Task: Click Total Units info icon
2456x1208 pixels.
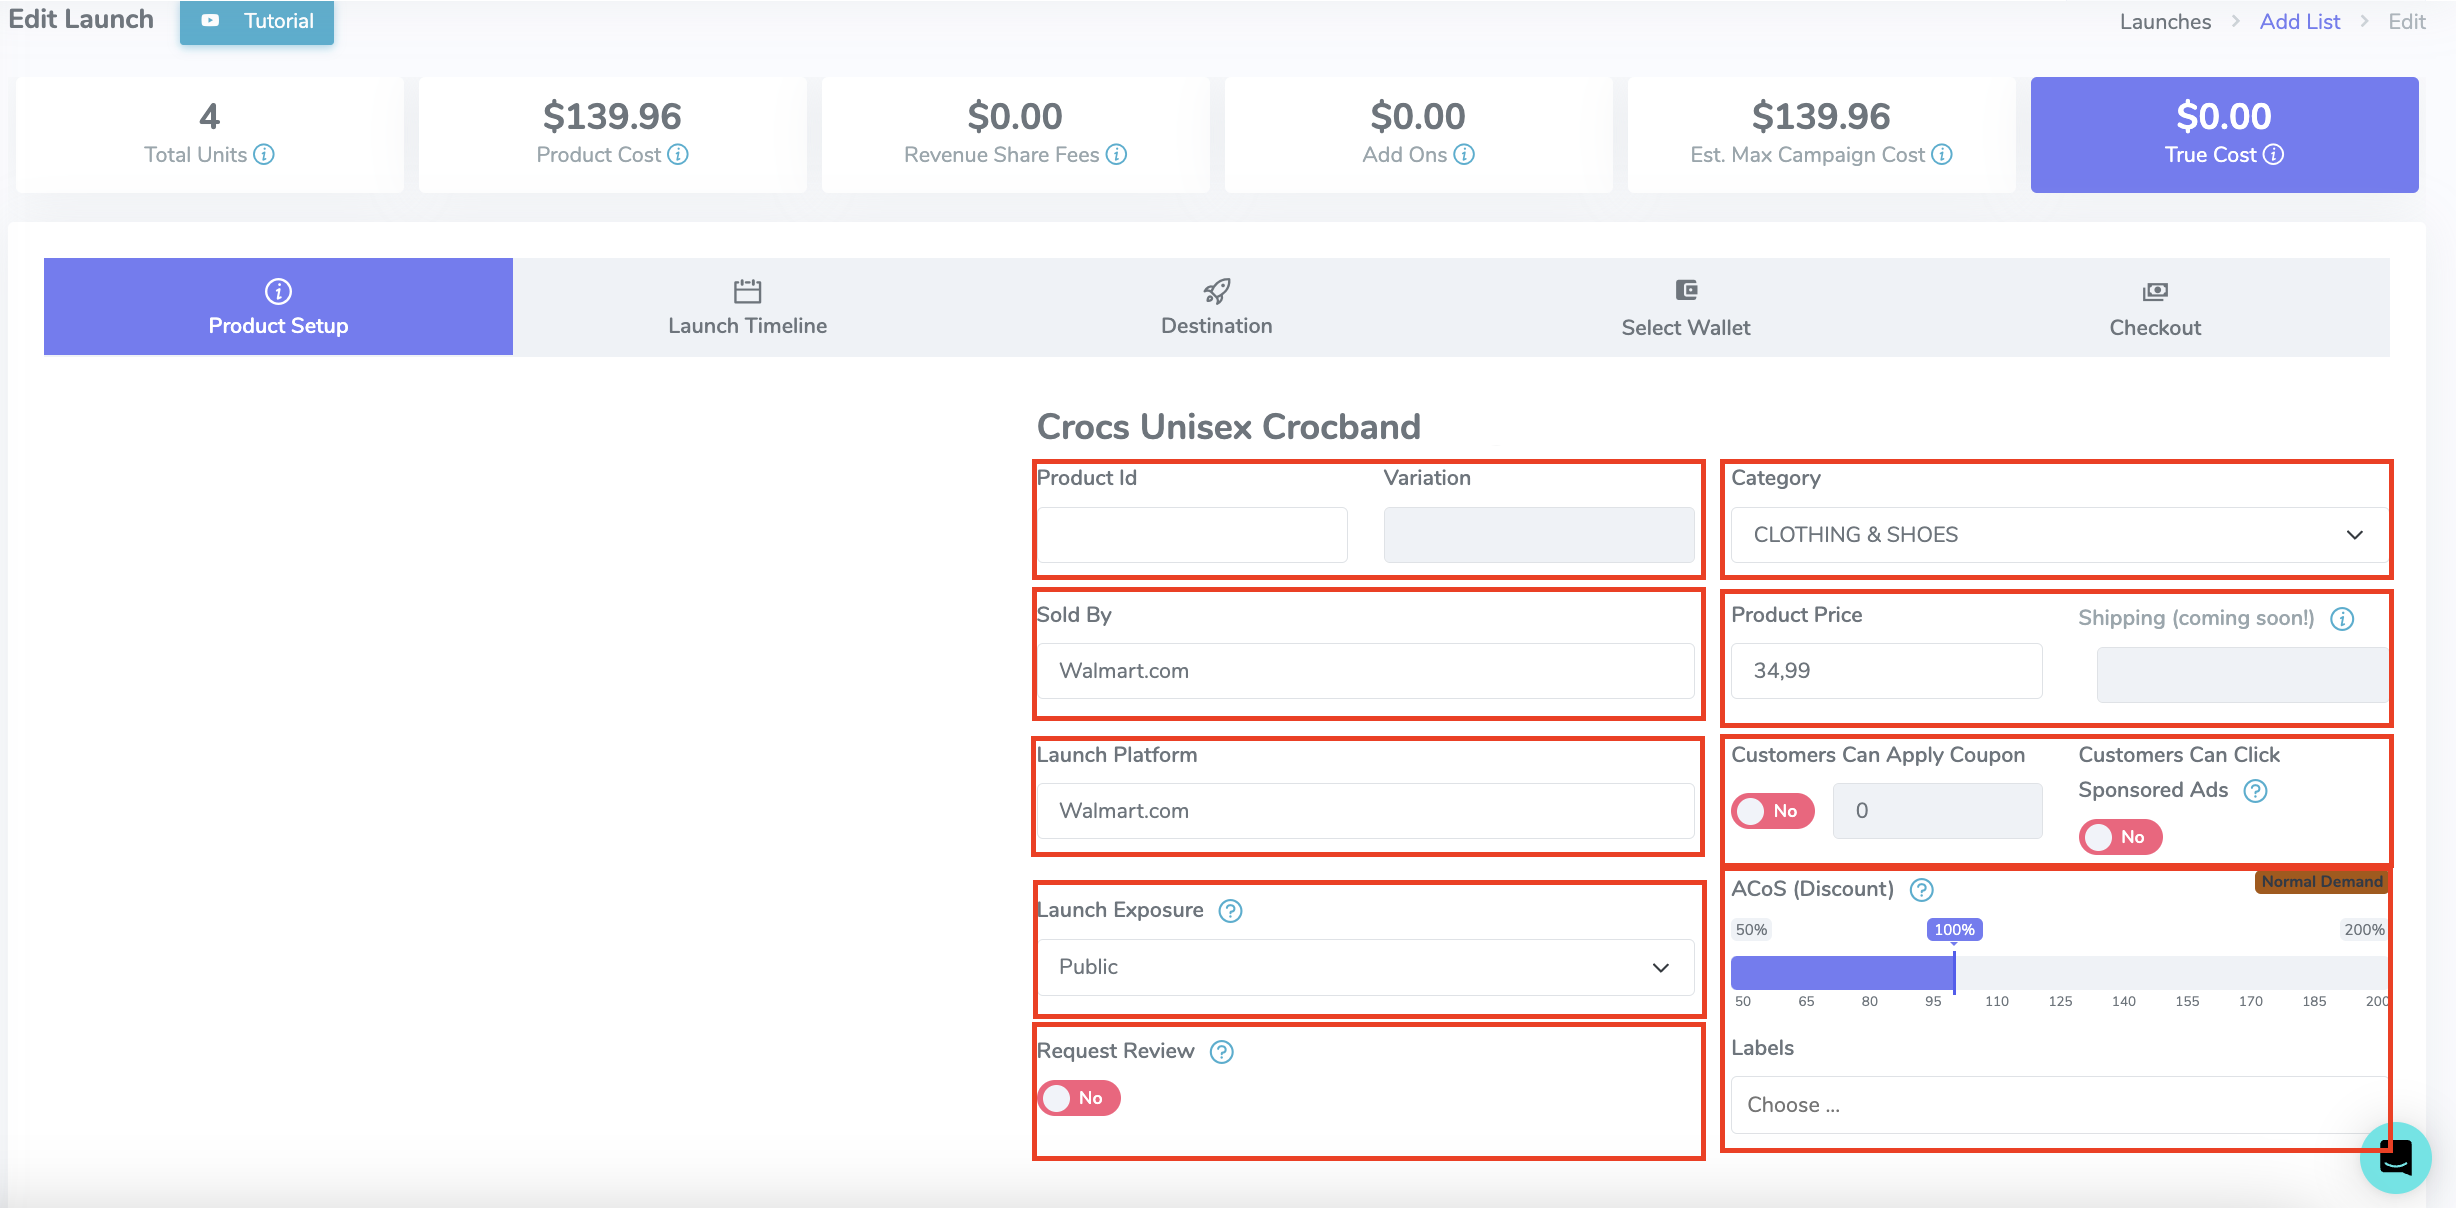Action: [264, 155]
